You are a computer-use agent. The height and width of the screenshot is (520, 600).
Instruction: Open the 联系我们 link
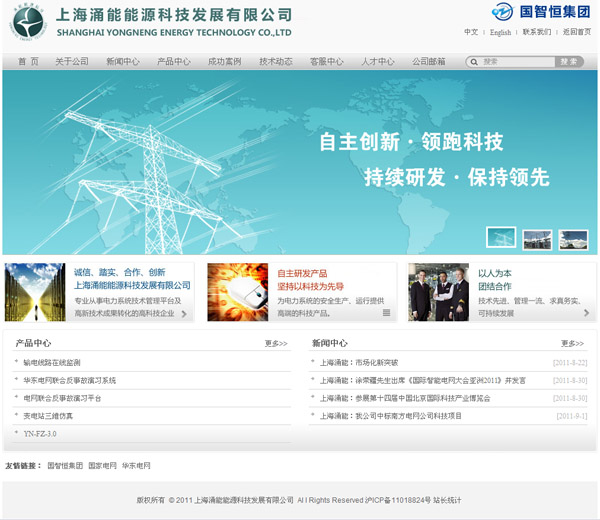pyautogui.click(x=537, y=32)
